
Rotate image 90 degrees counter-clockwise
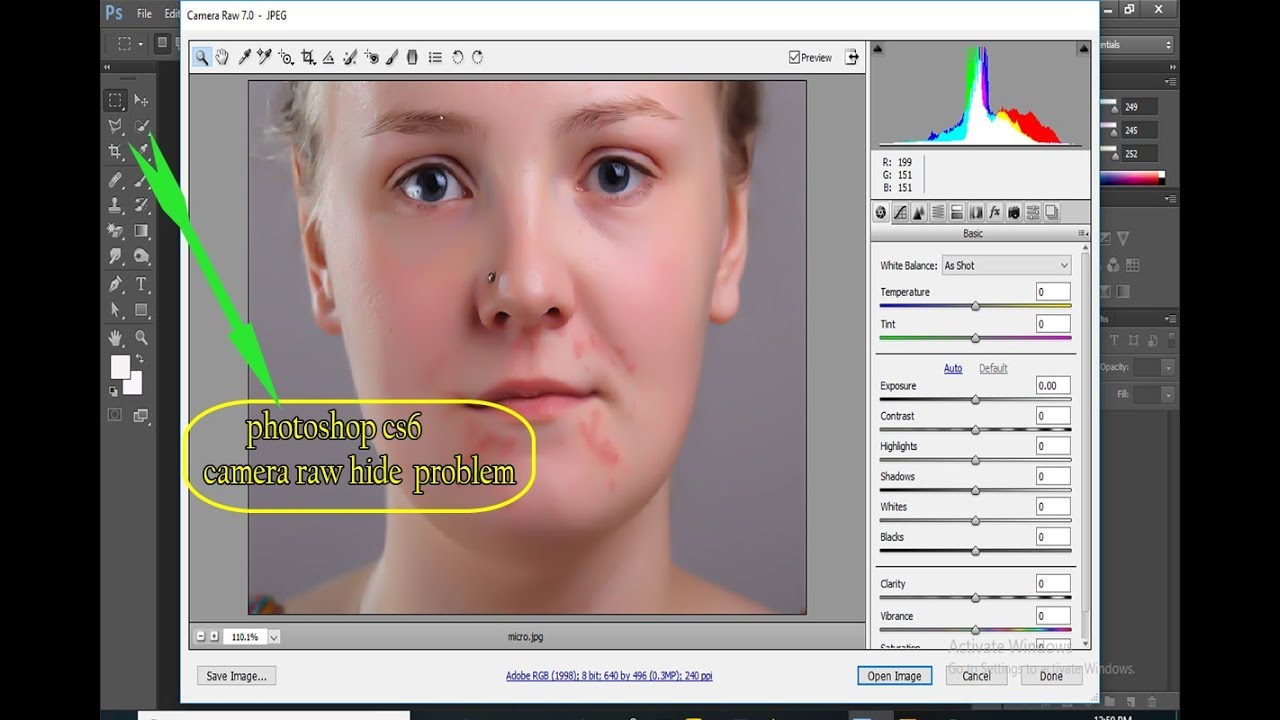click(x=457, y=58)
